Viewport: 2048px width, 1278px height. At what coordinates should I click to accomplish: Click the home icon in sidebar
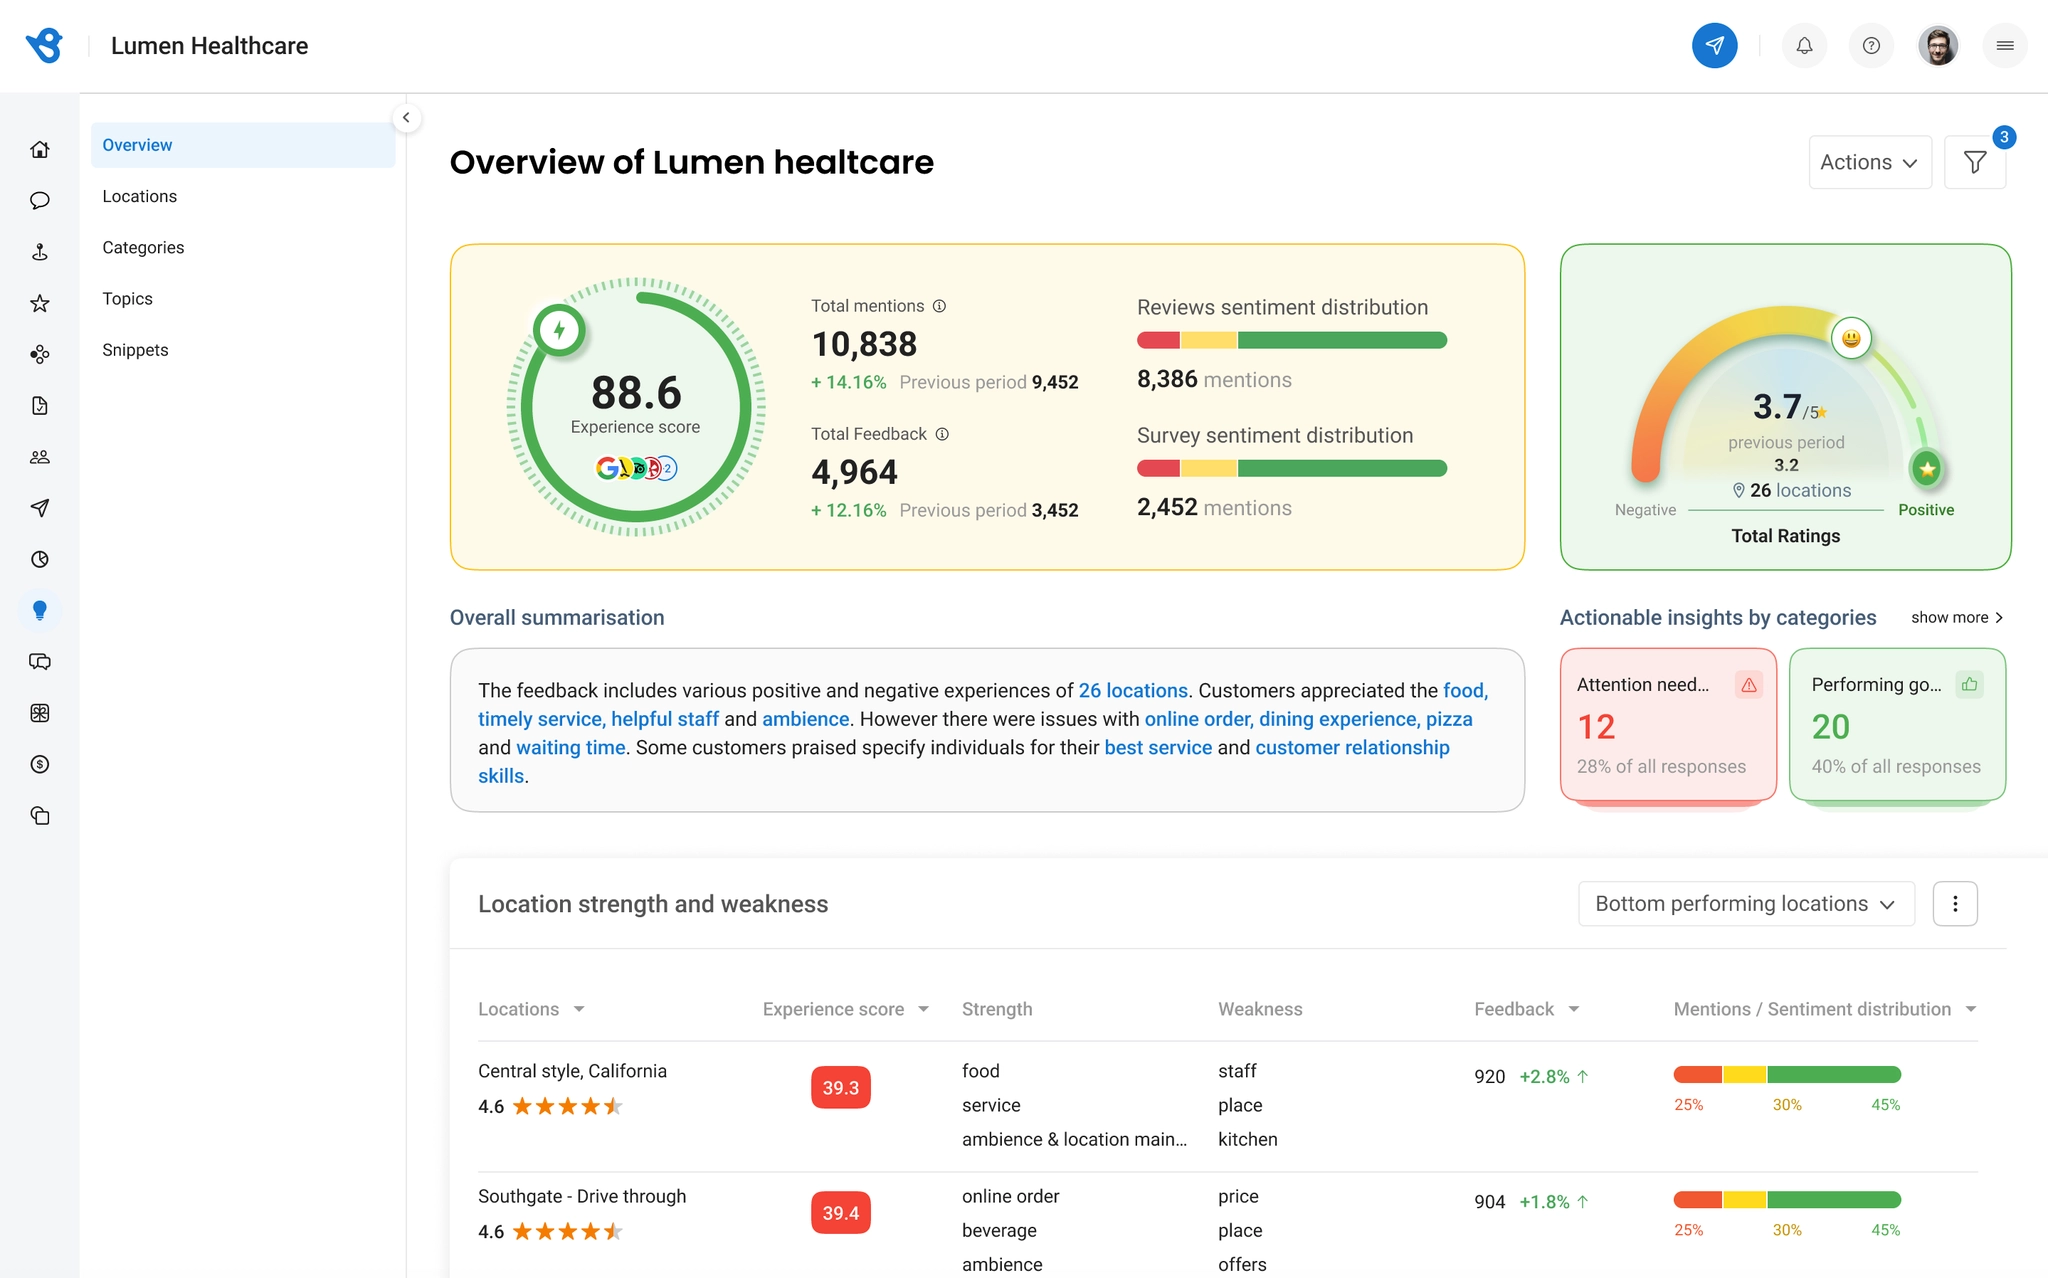pos(40,150)
